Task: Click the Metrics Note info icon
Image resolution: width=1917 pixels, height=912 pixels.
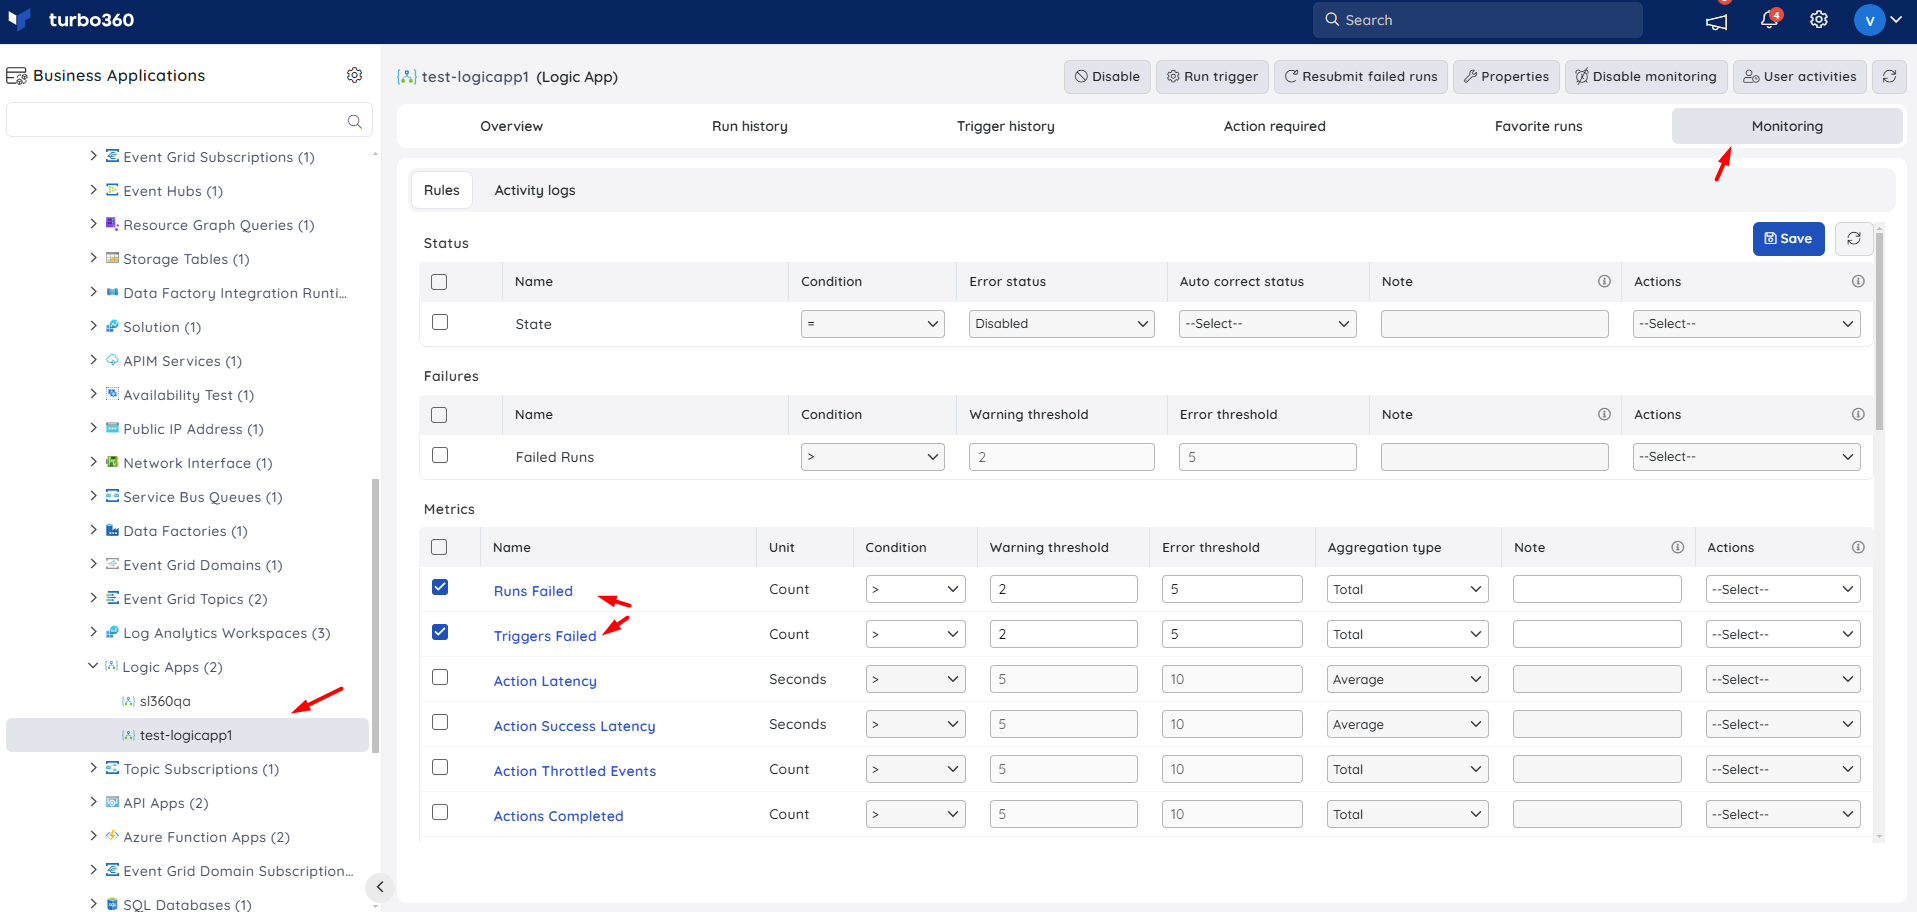Action: pos(1678,547)
